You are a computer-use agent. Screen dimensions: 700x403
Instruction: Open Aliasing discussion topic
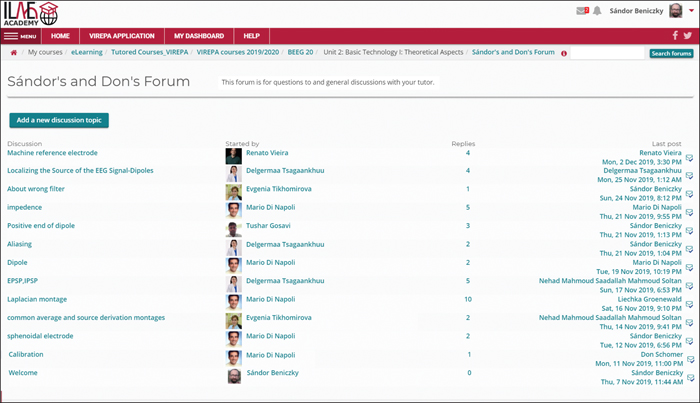[19, 244]
